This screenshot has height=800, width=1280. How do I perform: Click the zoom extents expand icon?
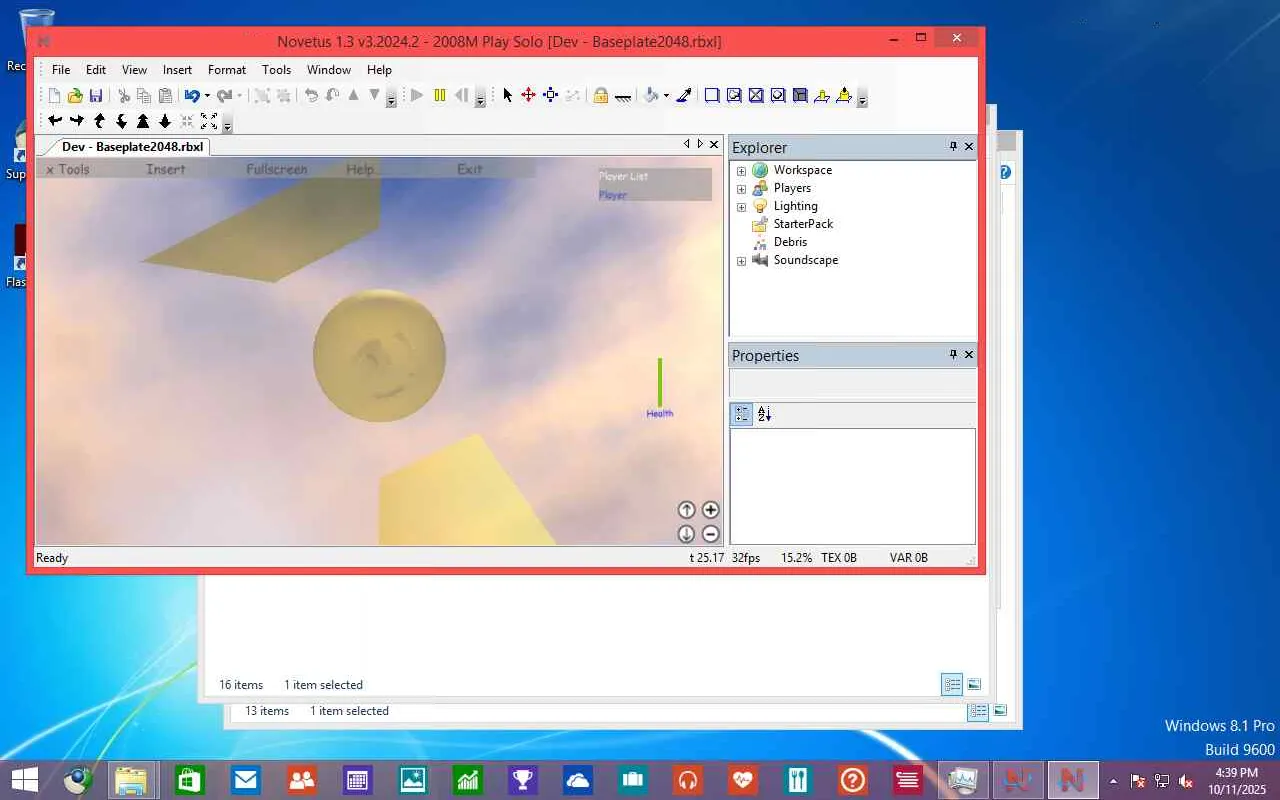point(209,121)
